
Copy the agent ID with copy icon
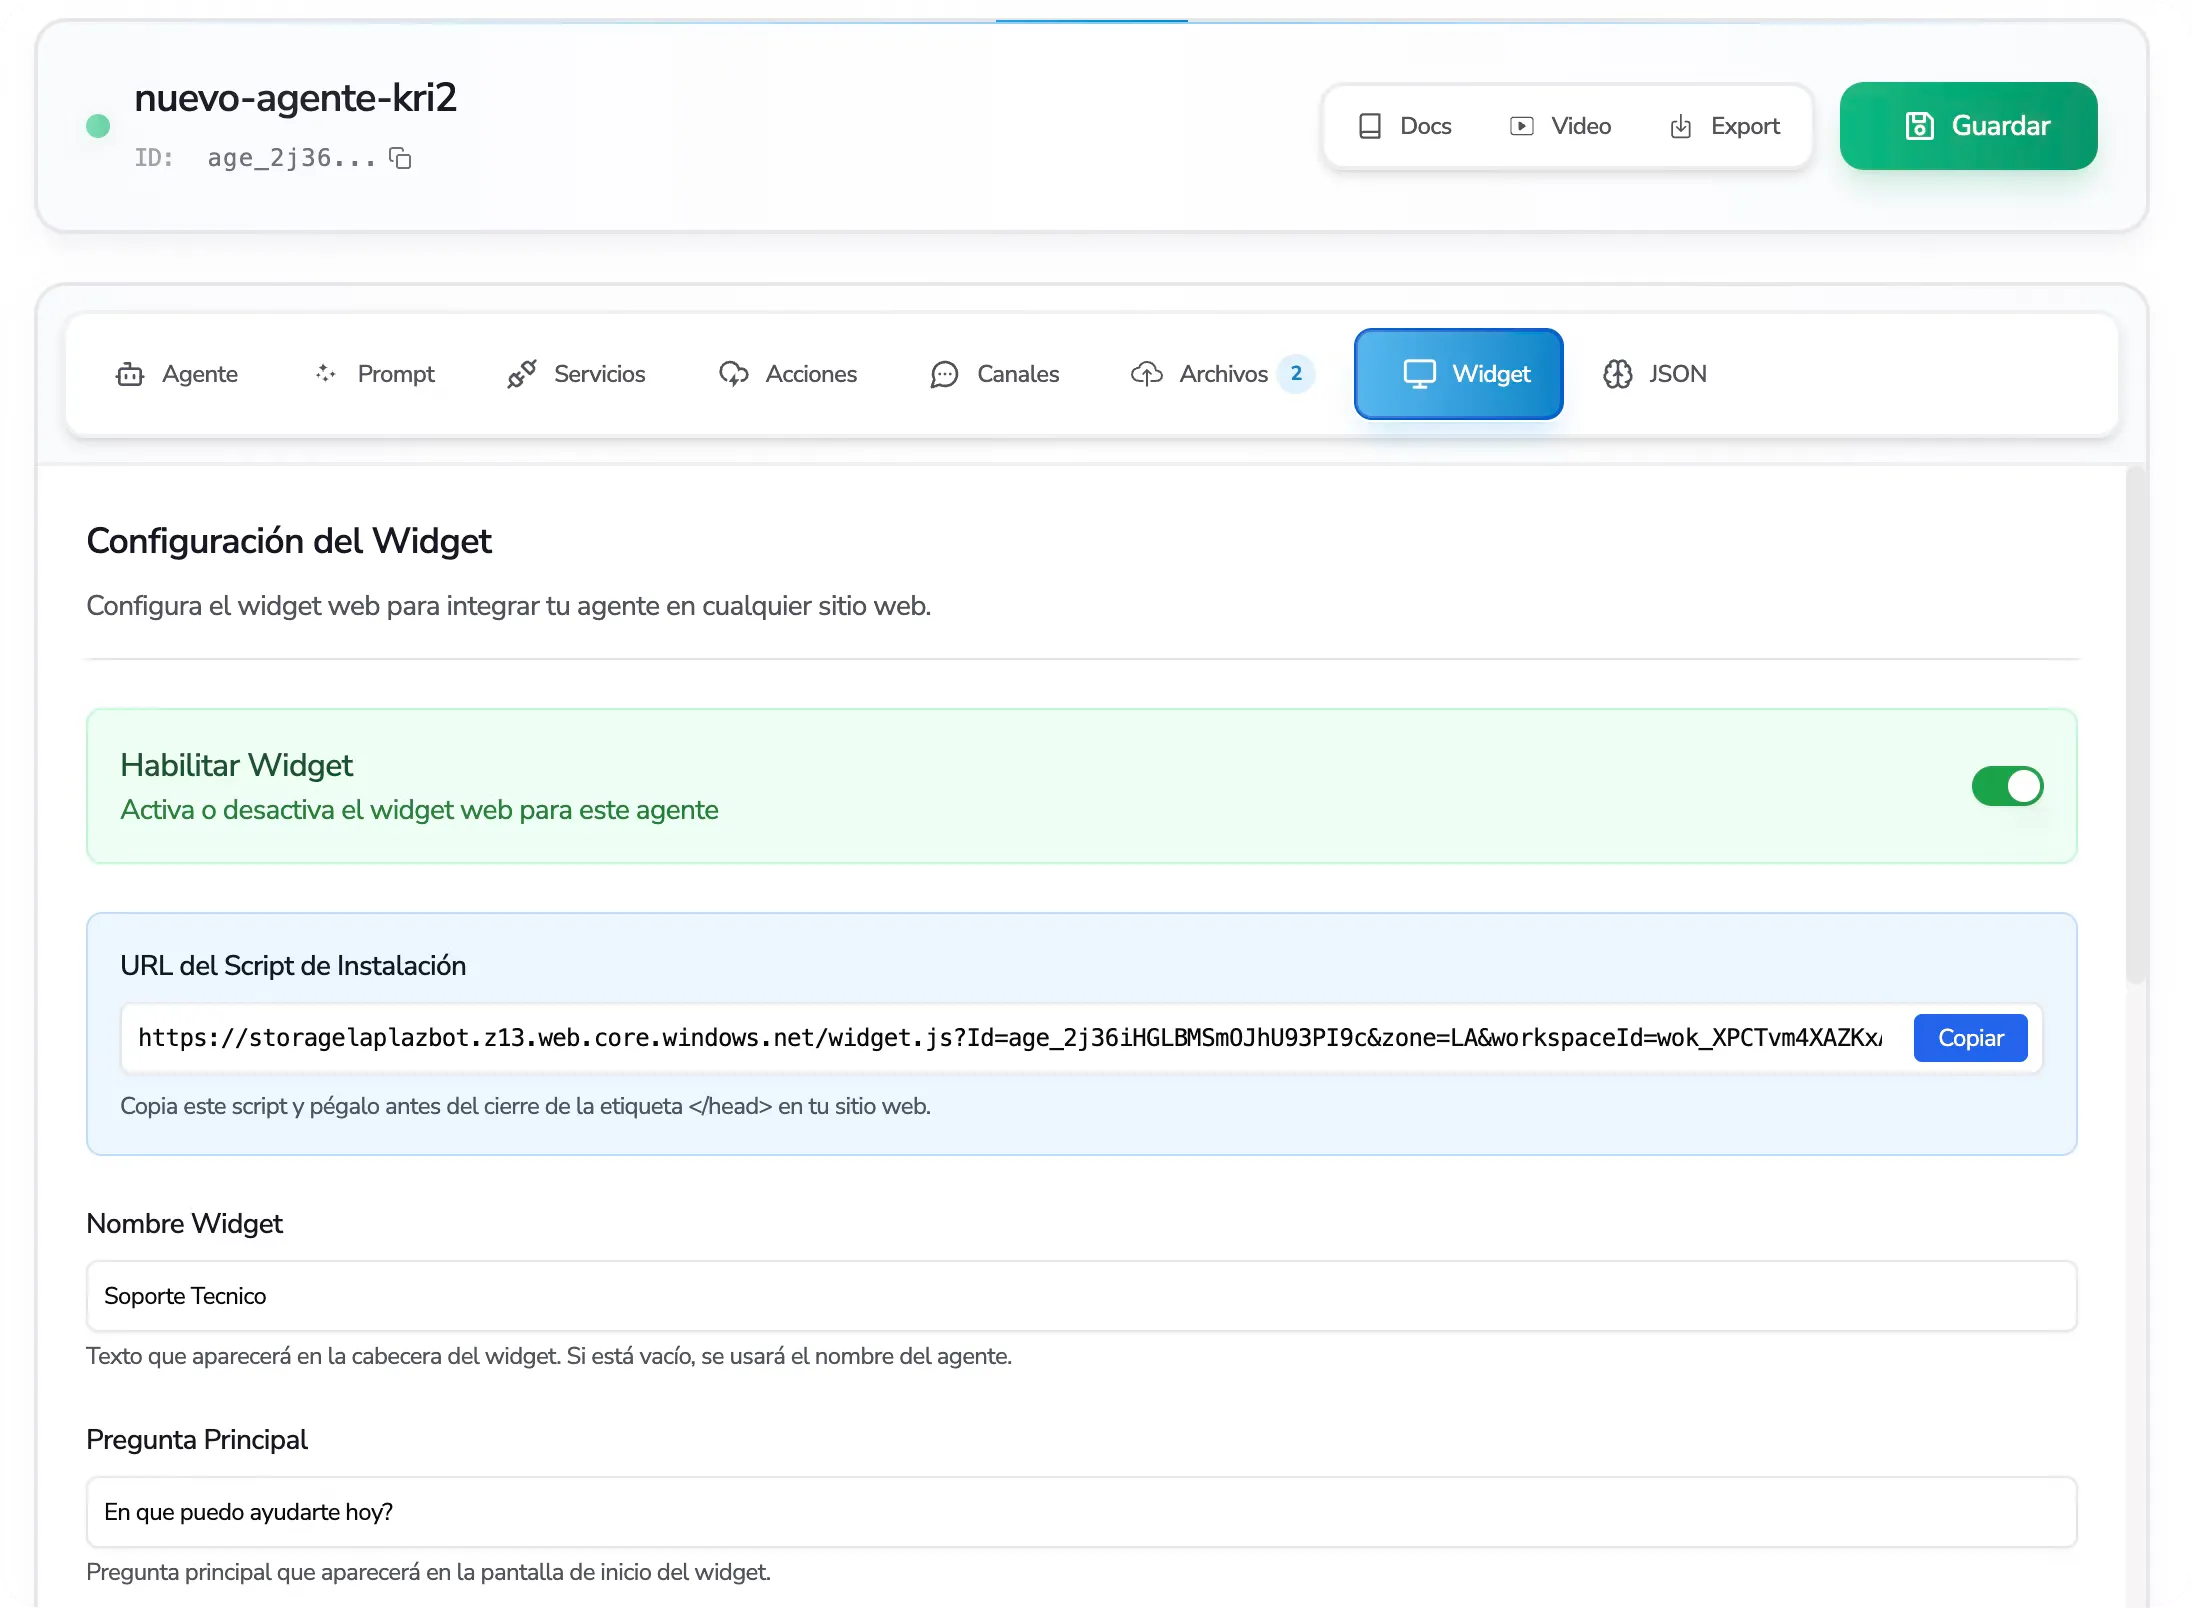coord(400,158)
